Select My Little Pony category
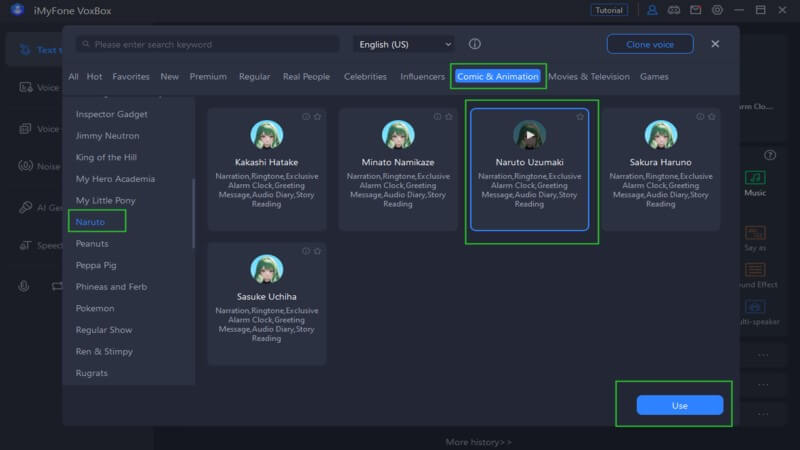800x450 pixels. [x=106, y=201]
